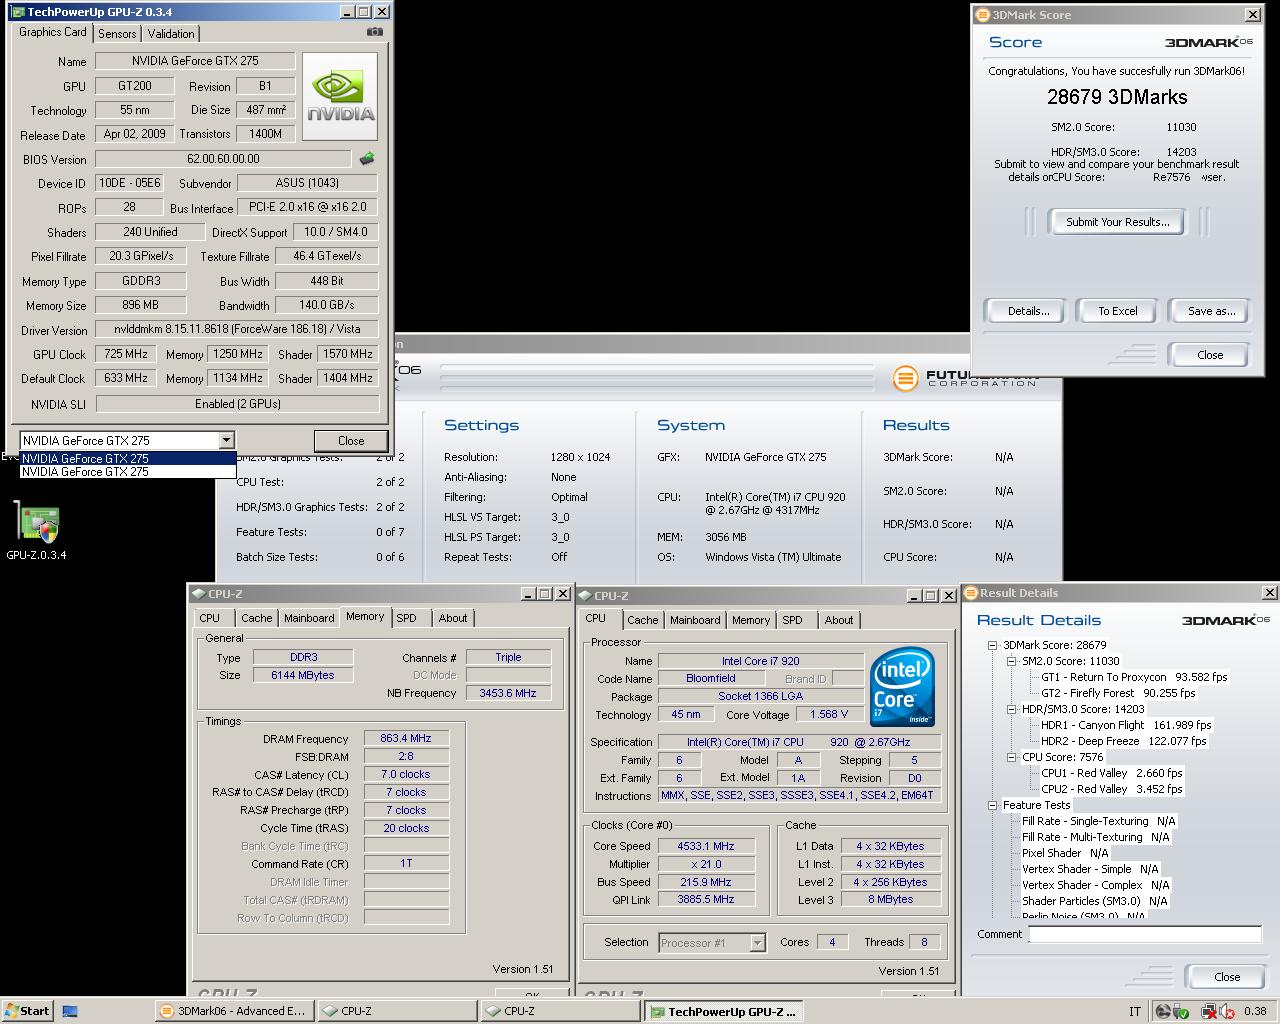The image size is (1280, 1024).
Task: Collapse the CPU Score: 7576 tree node
Action: tap(1012, 757)
